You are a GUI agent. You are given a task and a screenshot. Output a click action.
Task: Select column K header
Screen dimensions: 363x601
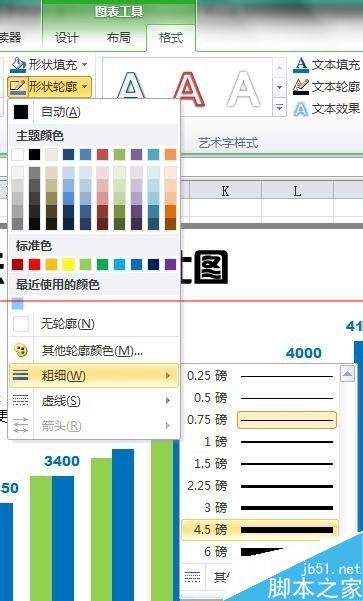(226, 190)
